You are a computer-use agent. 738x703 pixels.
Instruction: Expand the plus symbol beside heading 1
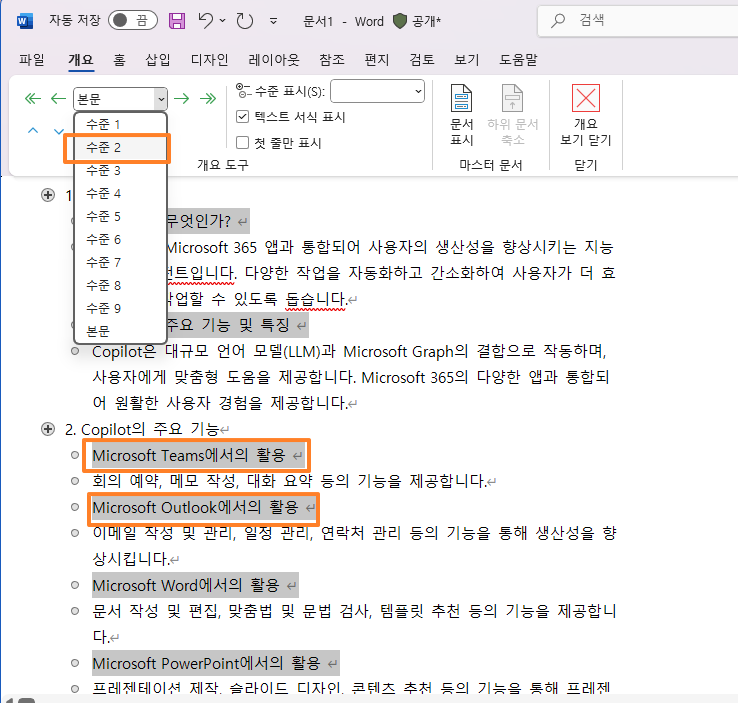point(48,195)
